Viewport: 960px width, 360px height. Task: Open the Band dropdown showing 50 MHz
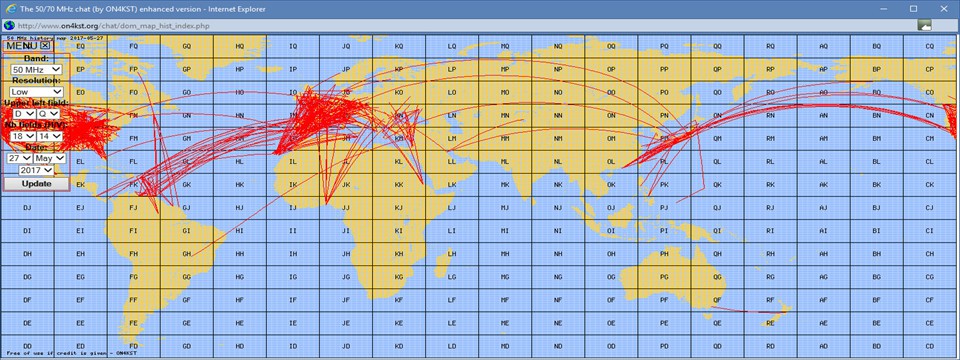pos(36,70)
